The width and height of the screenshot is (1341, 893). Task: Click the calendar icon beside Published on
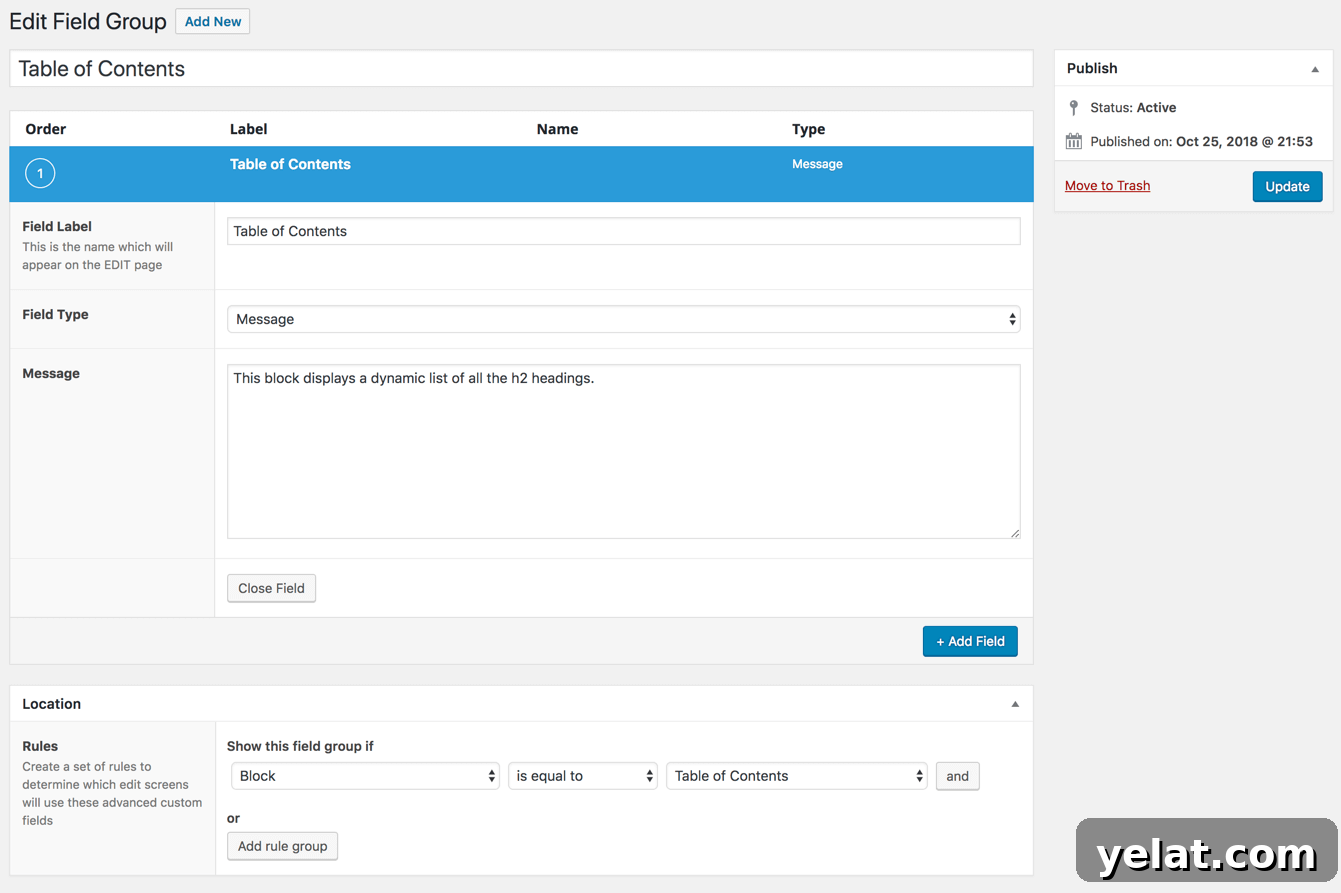[1074, 141]
